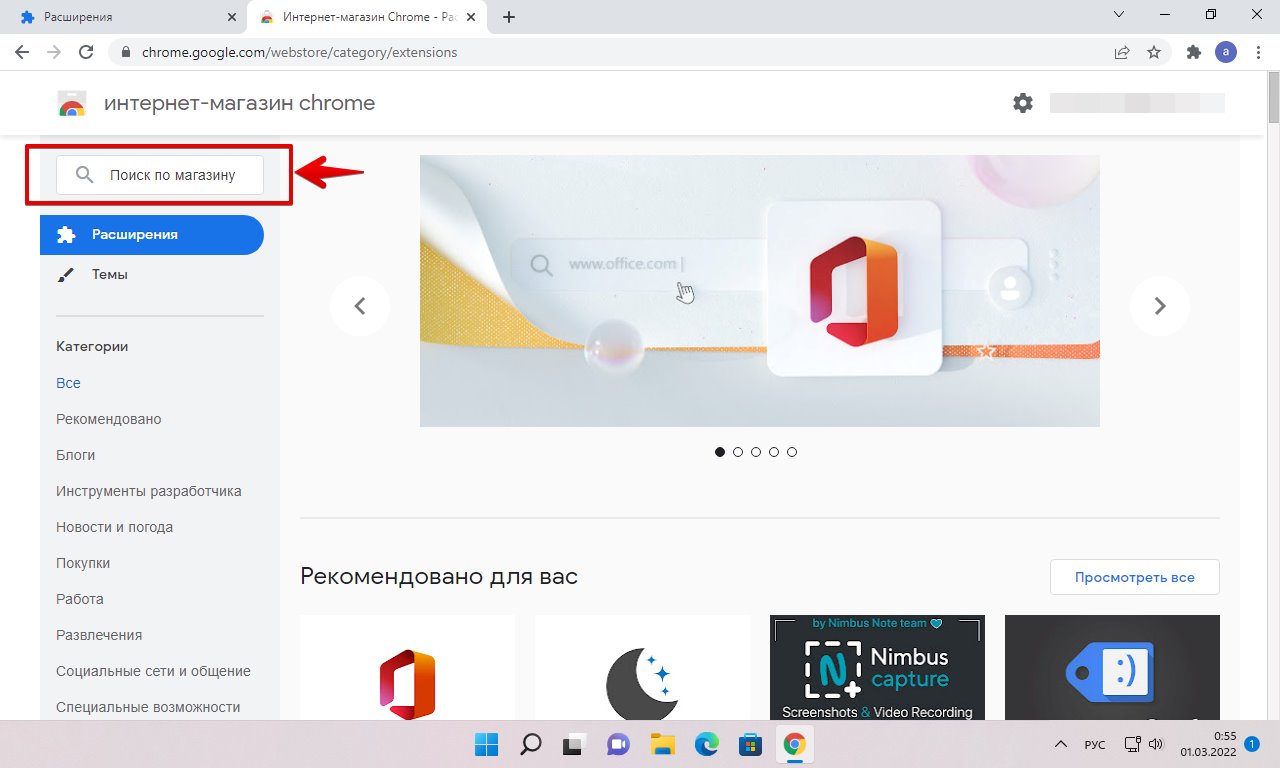Select the first carousel dot
Image resolution: width=1280 pixels, height=768 pixels.
click(720, 452)
